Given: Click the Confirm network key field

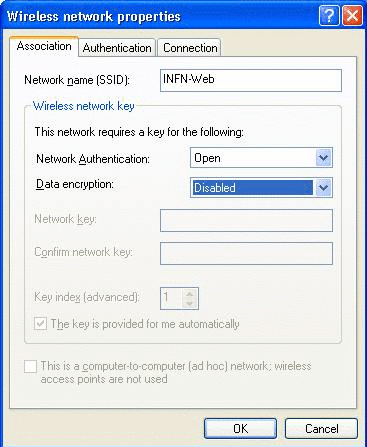Looking at the screenshot, I should 246,253.
